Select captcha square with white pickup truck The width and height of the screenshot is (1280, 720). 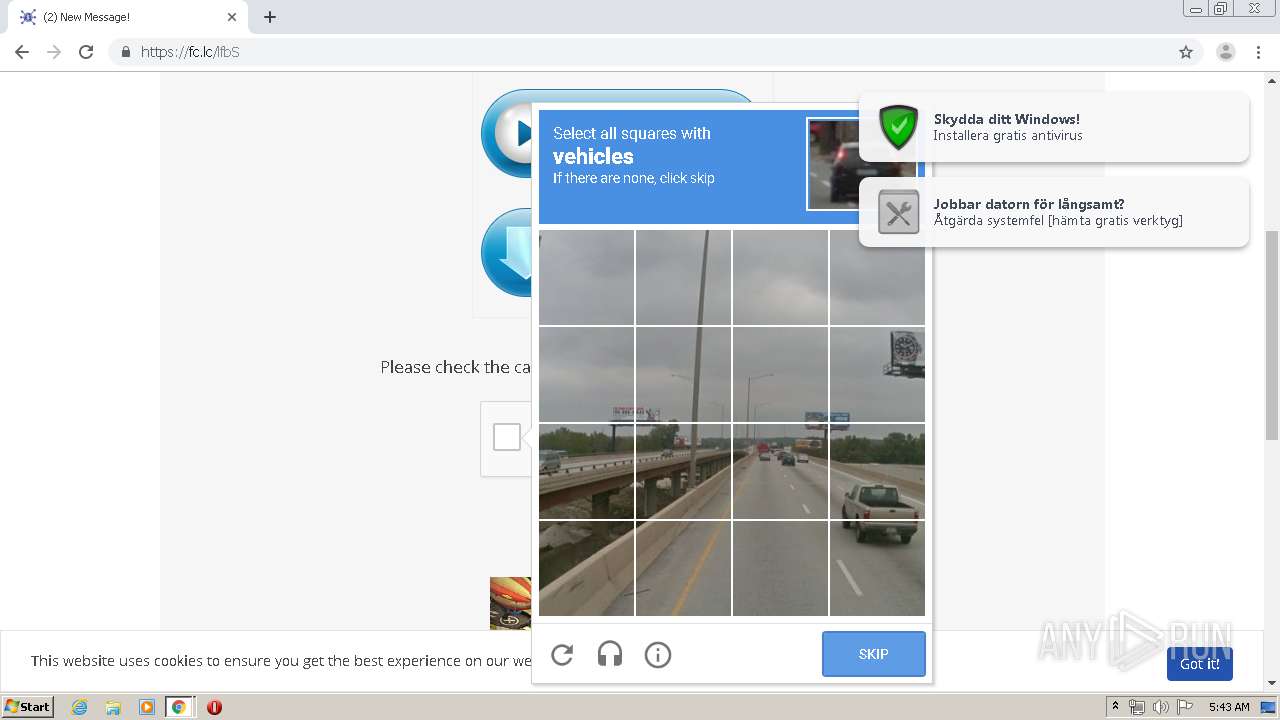877,471
